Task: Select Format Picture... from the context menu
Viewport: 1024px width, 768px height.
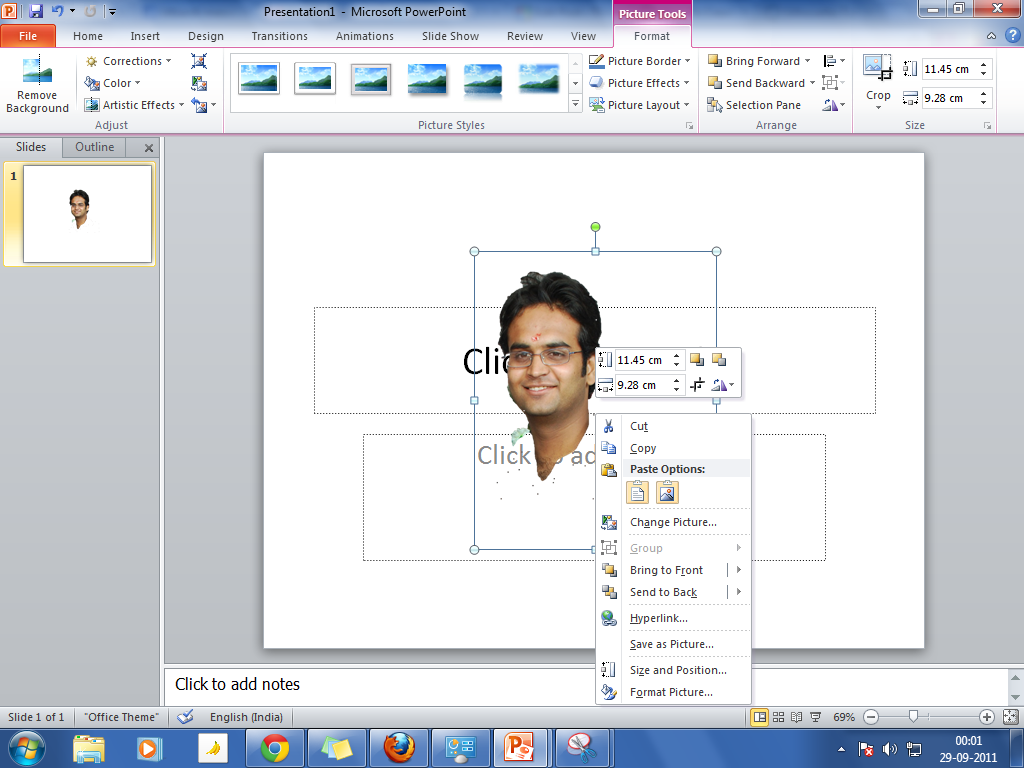Action: pyautogui.click(x=671, y=692)
